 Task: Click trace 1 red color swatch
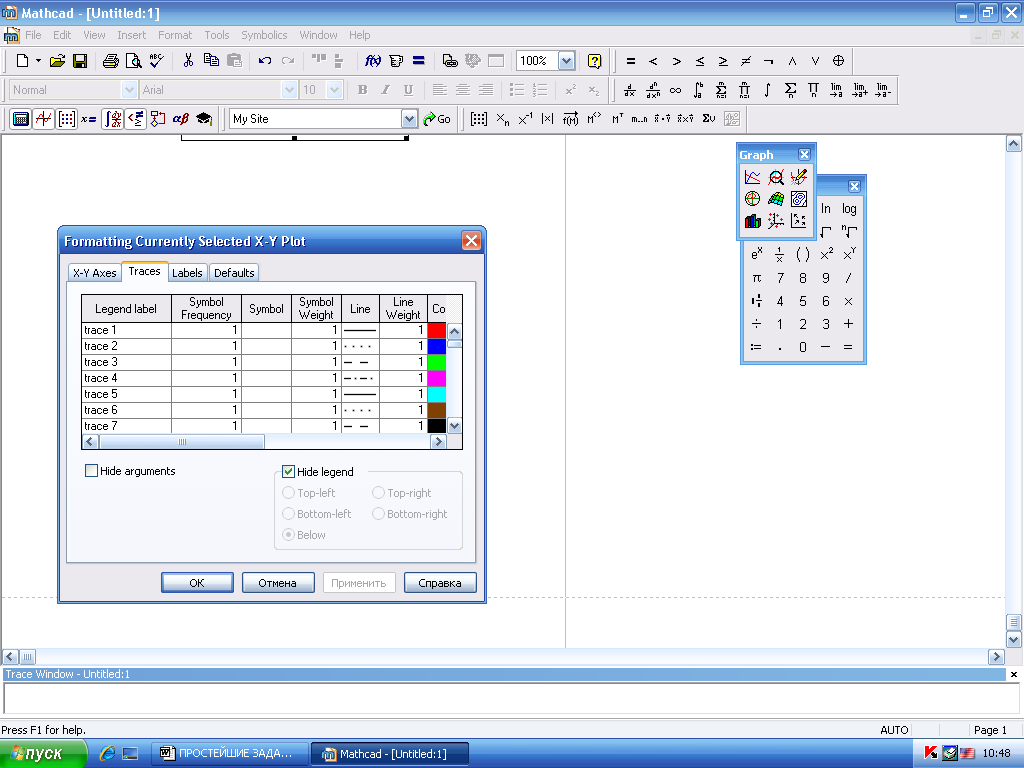point(436,330)
